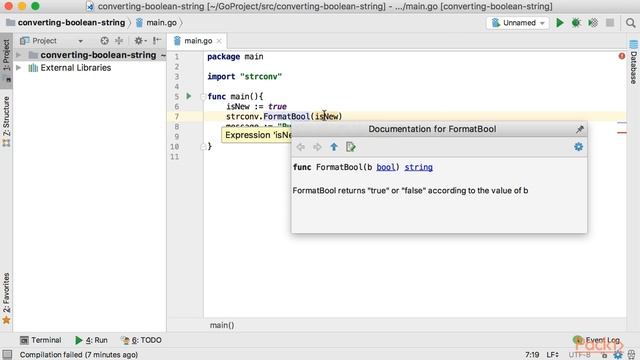This screenshot has width=640, height=360.
Task: Click main.go breadcrumb in navigation bar
Action: coord(156,23)
